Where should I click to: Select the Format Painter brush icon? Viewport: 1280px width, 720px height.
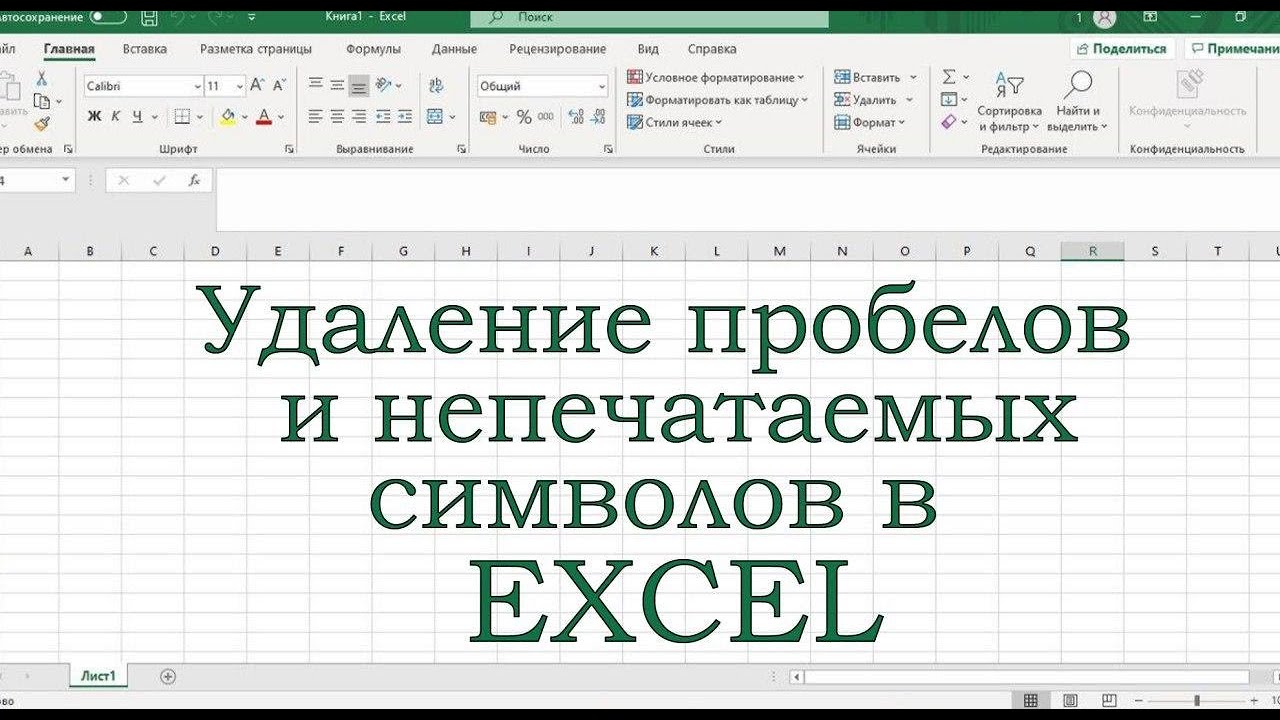tap(41, 124)
